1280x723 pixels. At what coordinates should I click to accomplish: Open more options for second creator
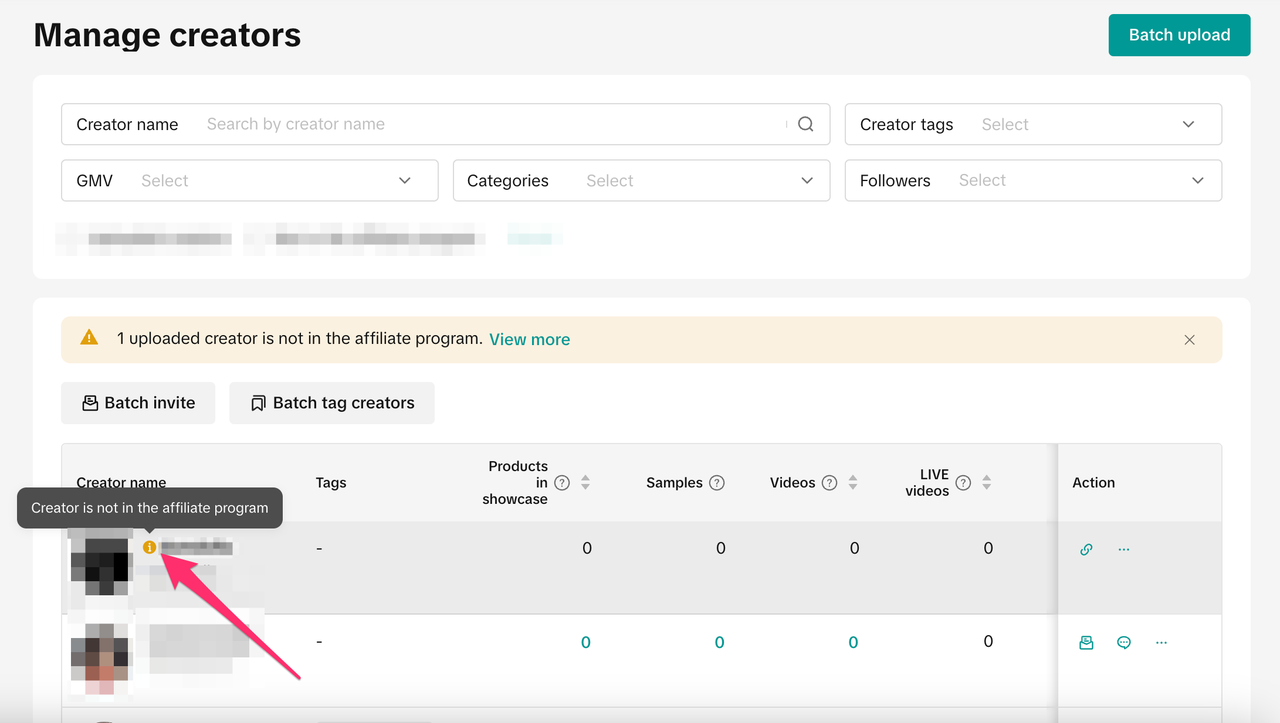pos(1161,643)
